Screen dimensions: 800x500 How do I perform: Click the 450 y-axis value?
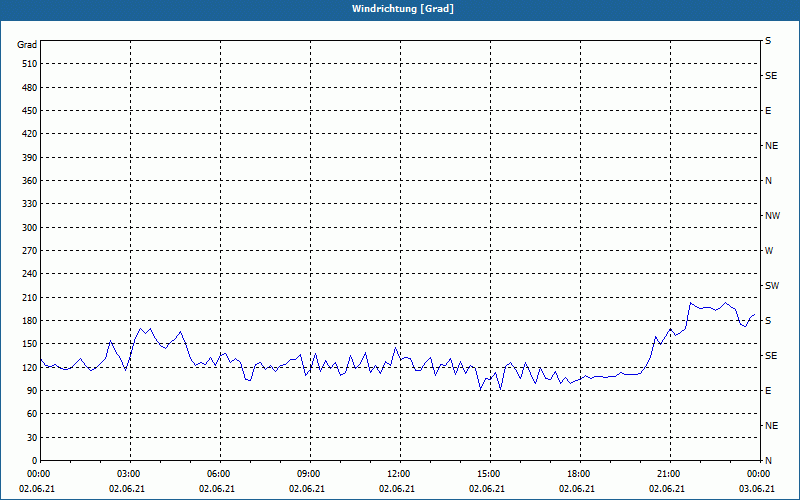coord(30,111)
